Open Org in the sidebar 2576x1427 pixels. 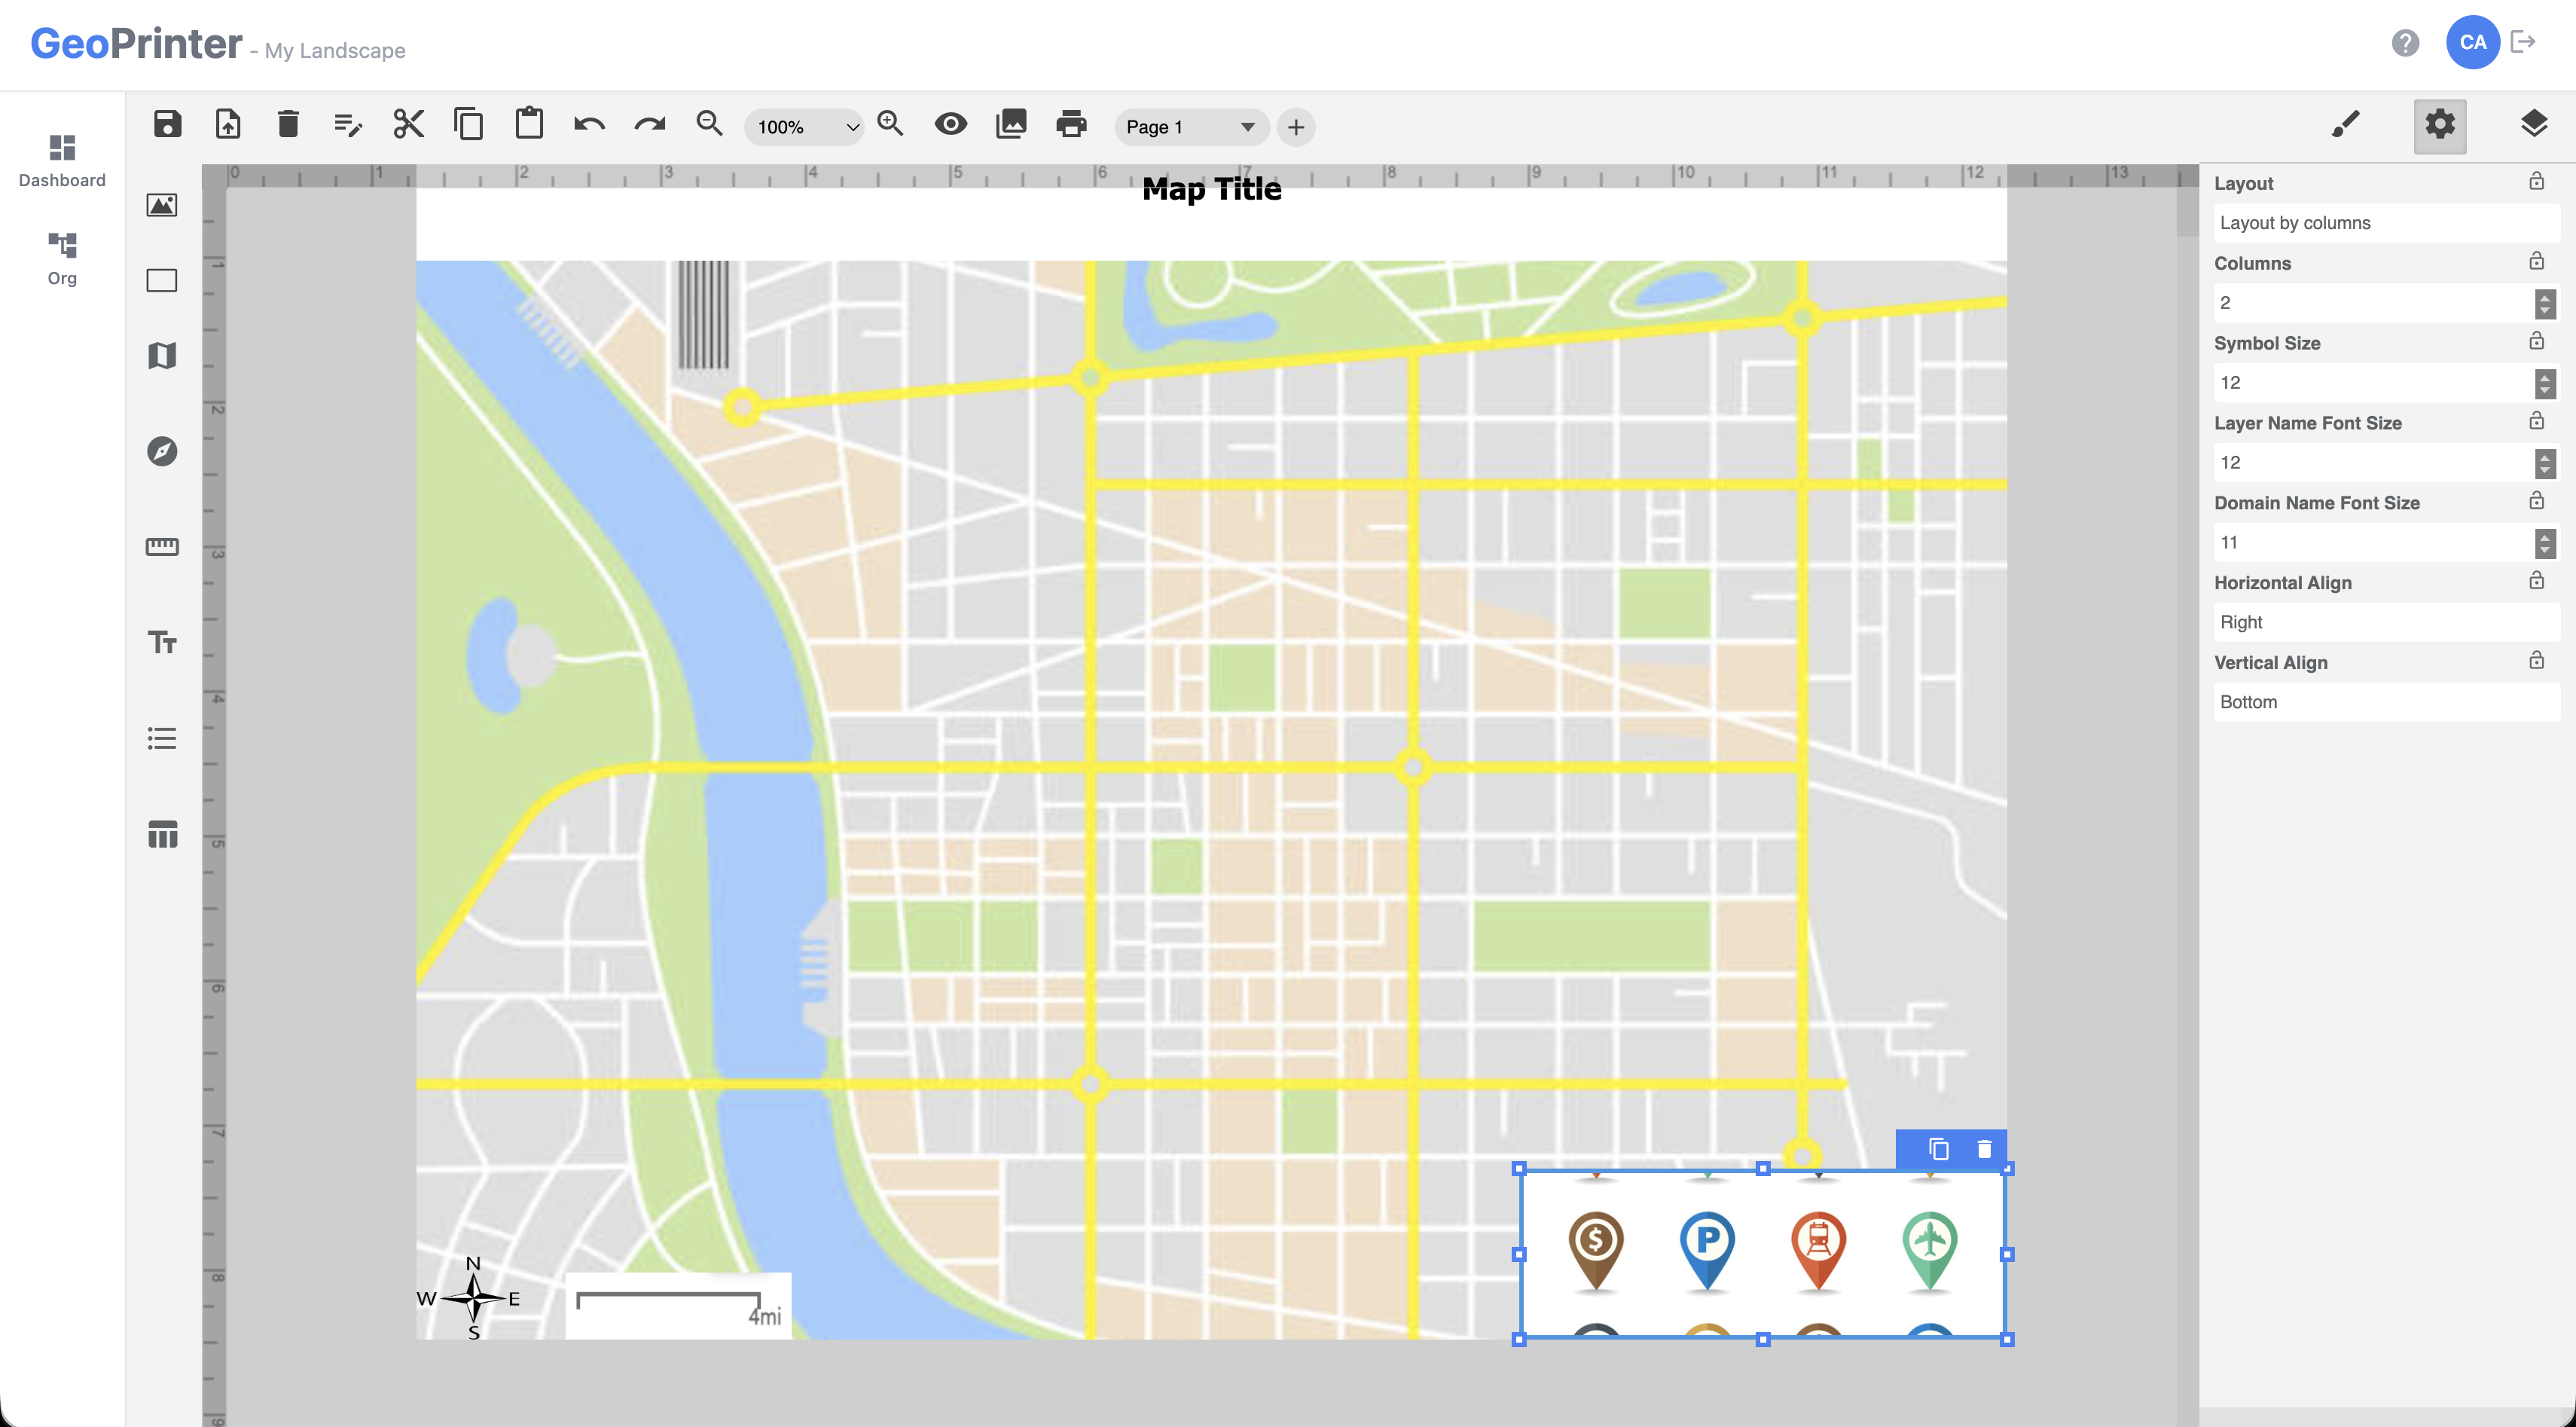pos(62,258)
